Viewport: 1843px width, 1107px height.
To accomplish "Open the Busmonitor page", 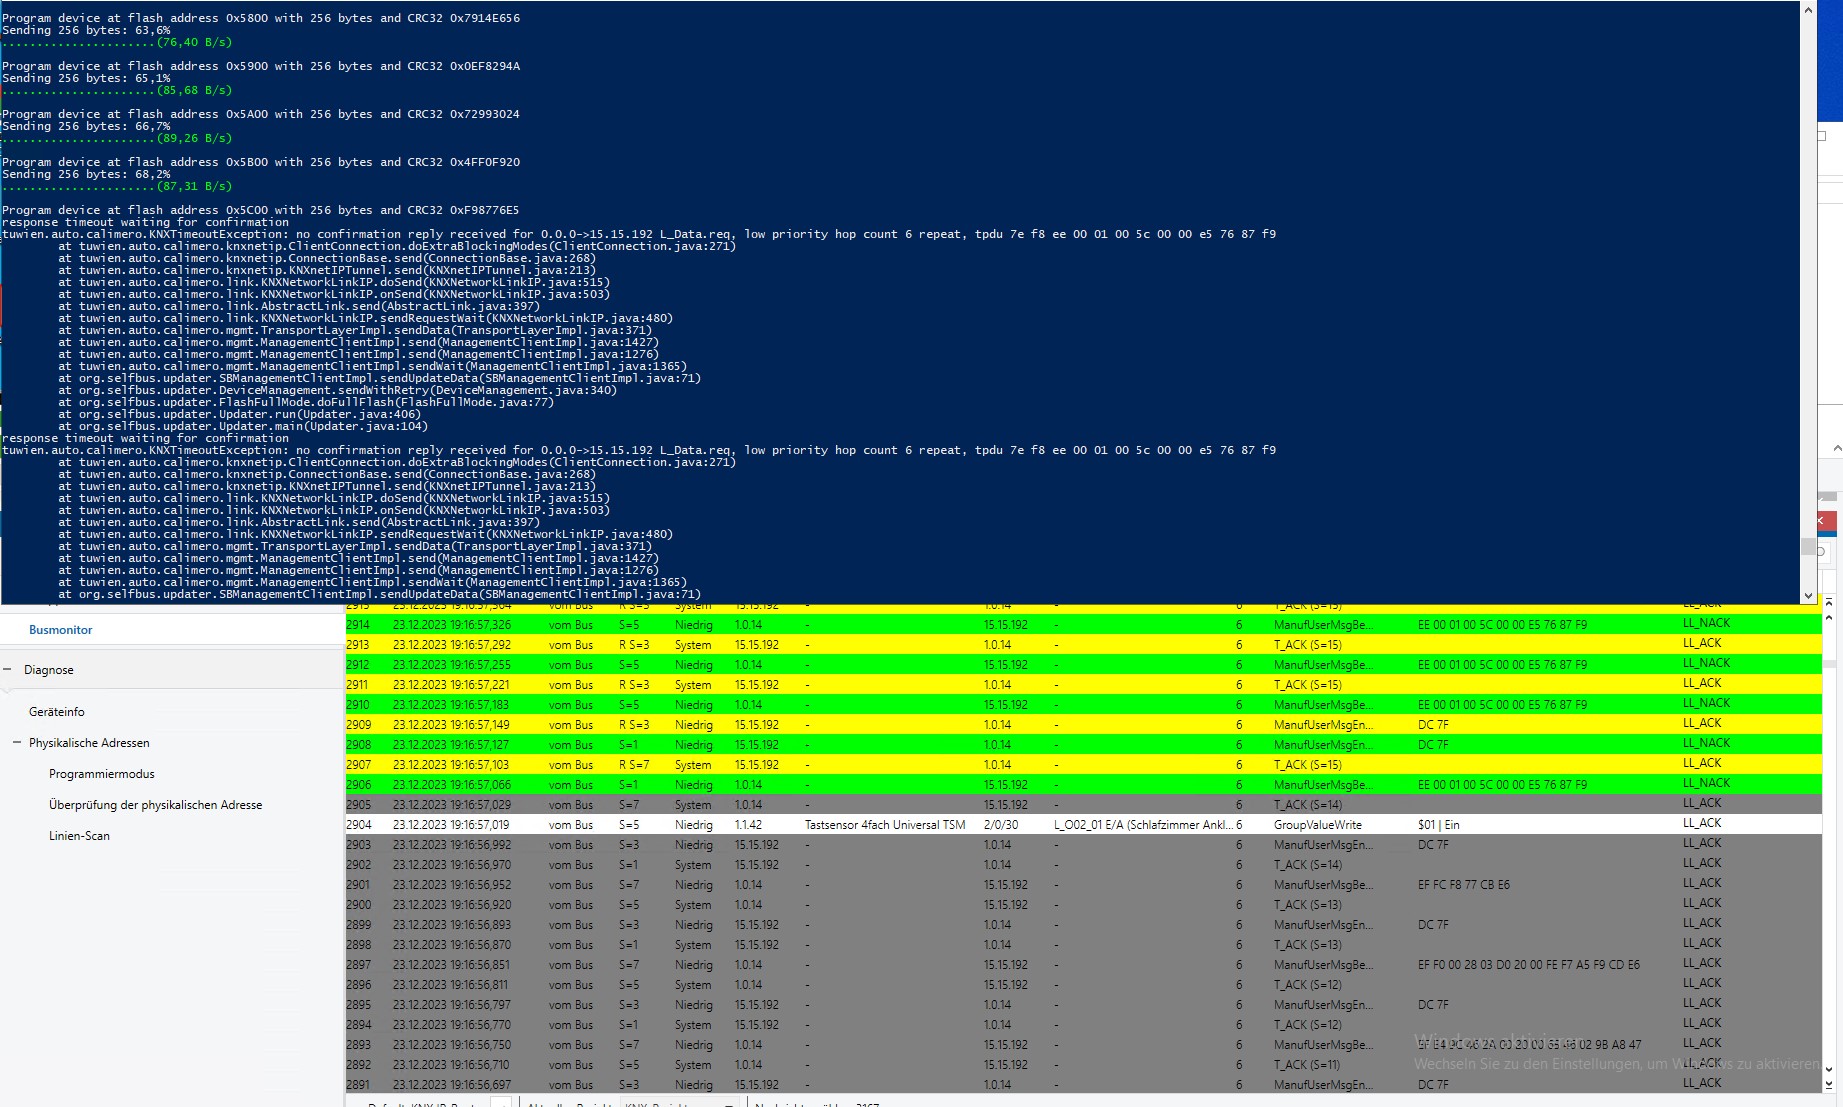I will tap(60, 630).
